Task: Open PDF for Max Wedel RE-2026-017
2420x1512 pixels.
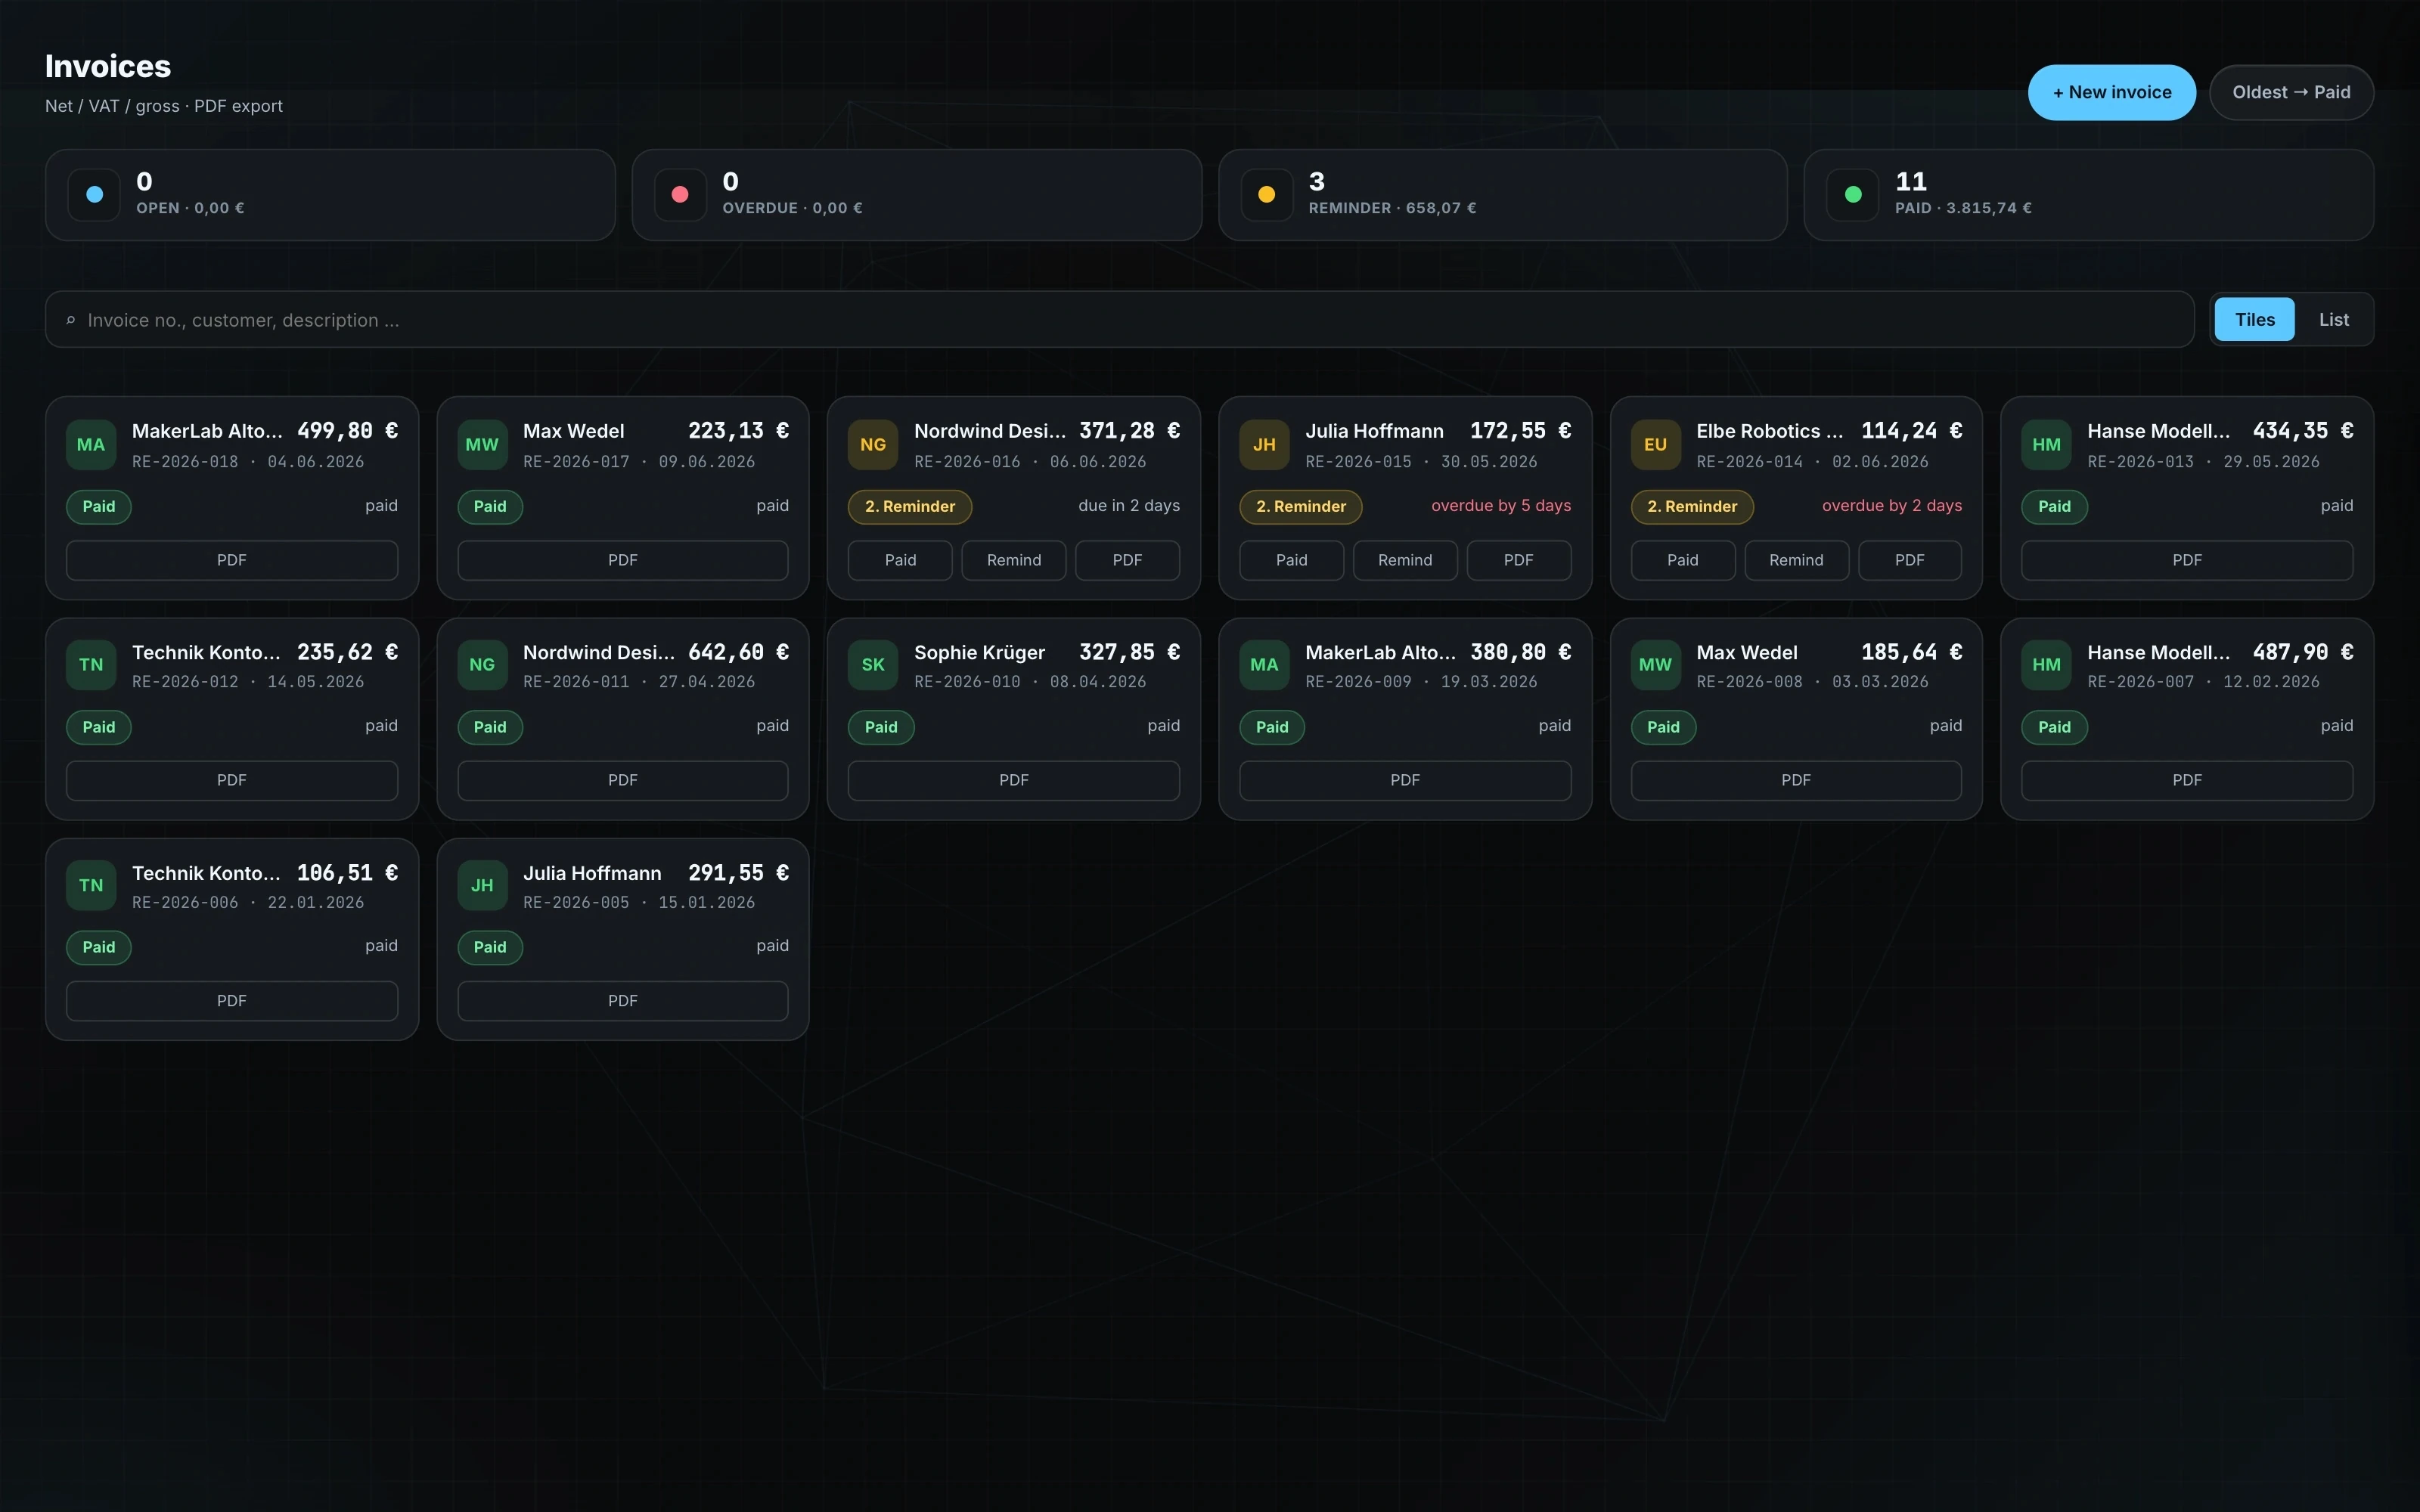Action: coord(622,560)
